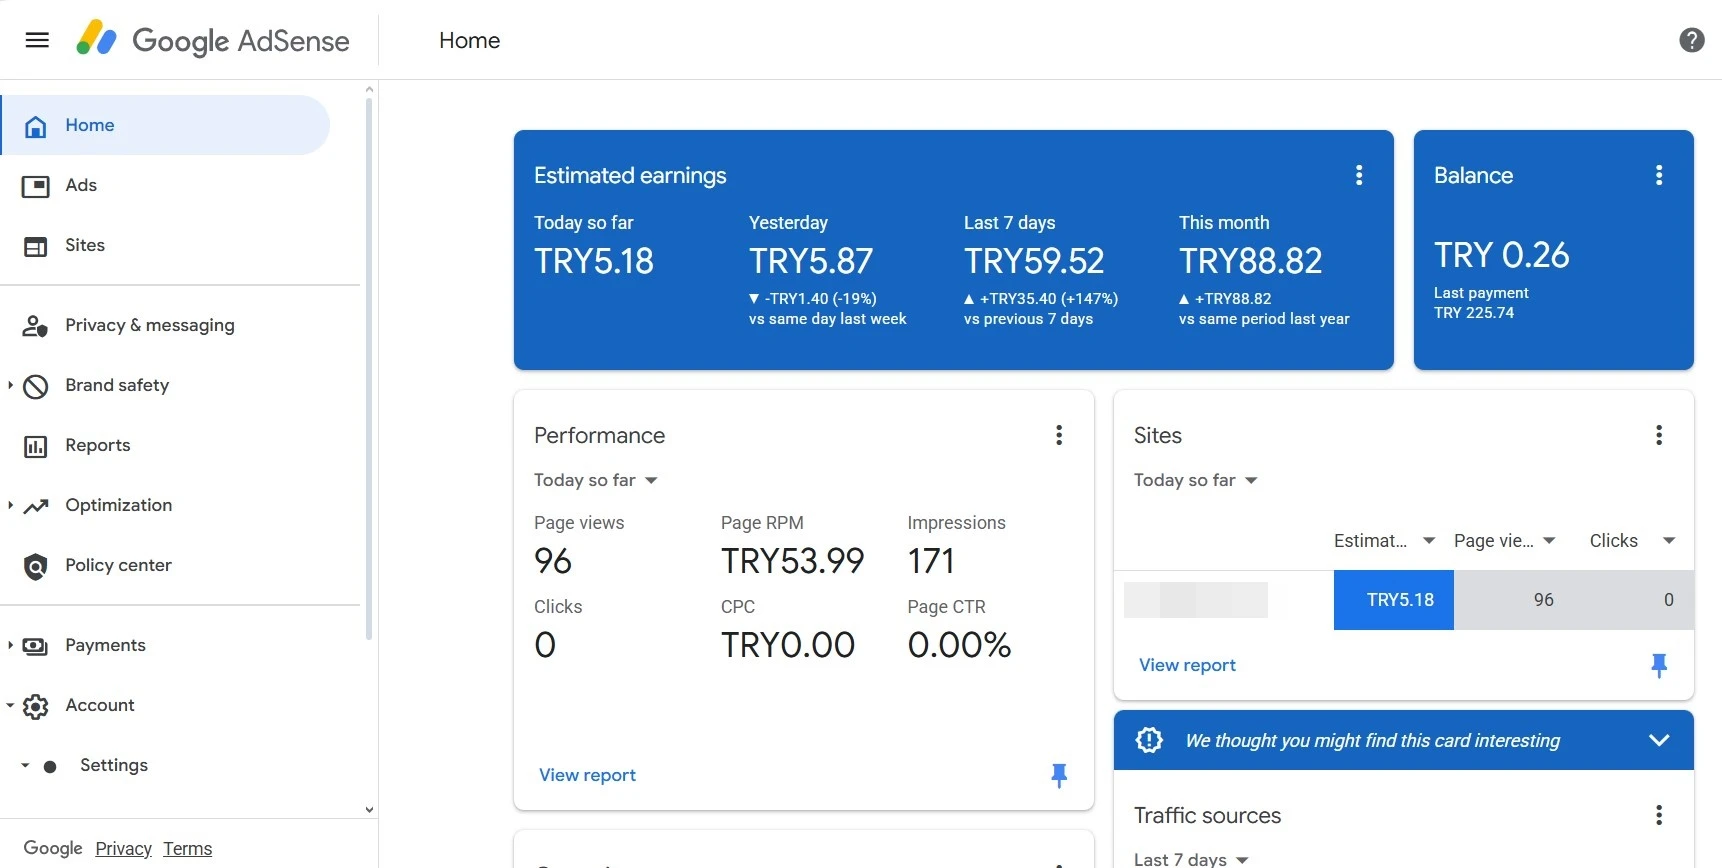Expand the Payments section arrow

(10, 645)
